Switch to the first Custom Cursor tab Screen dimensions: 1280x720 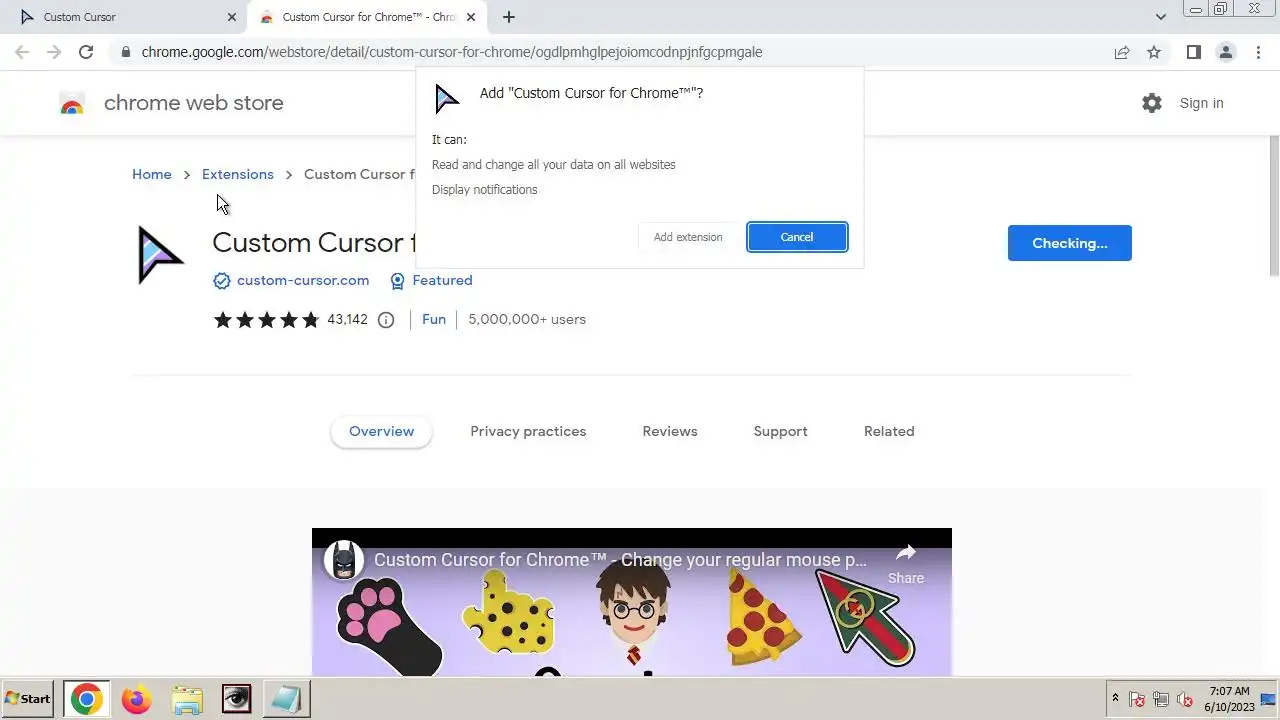(x=125, y=17)
